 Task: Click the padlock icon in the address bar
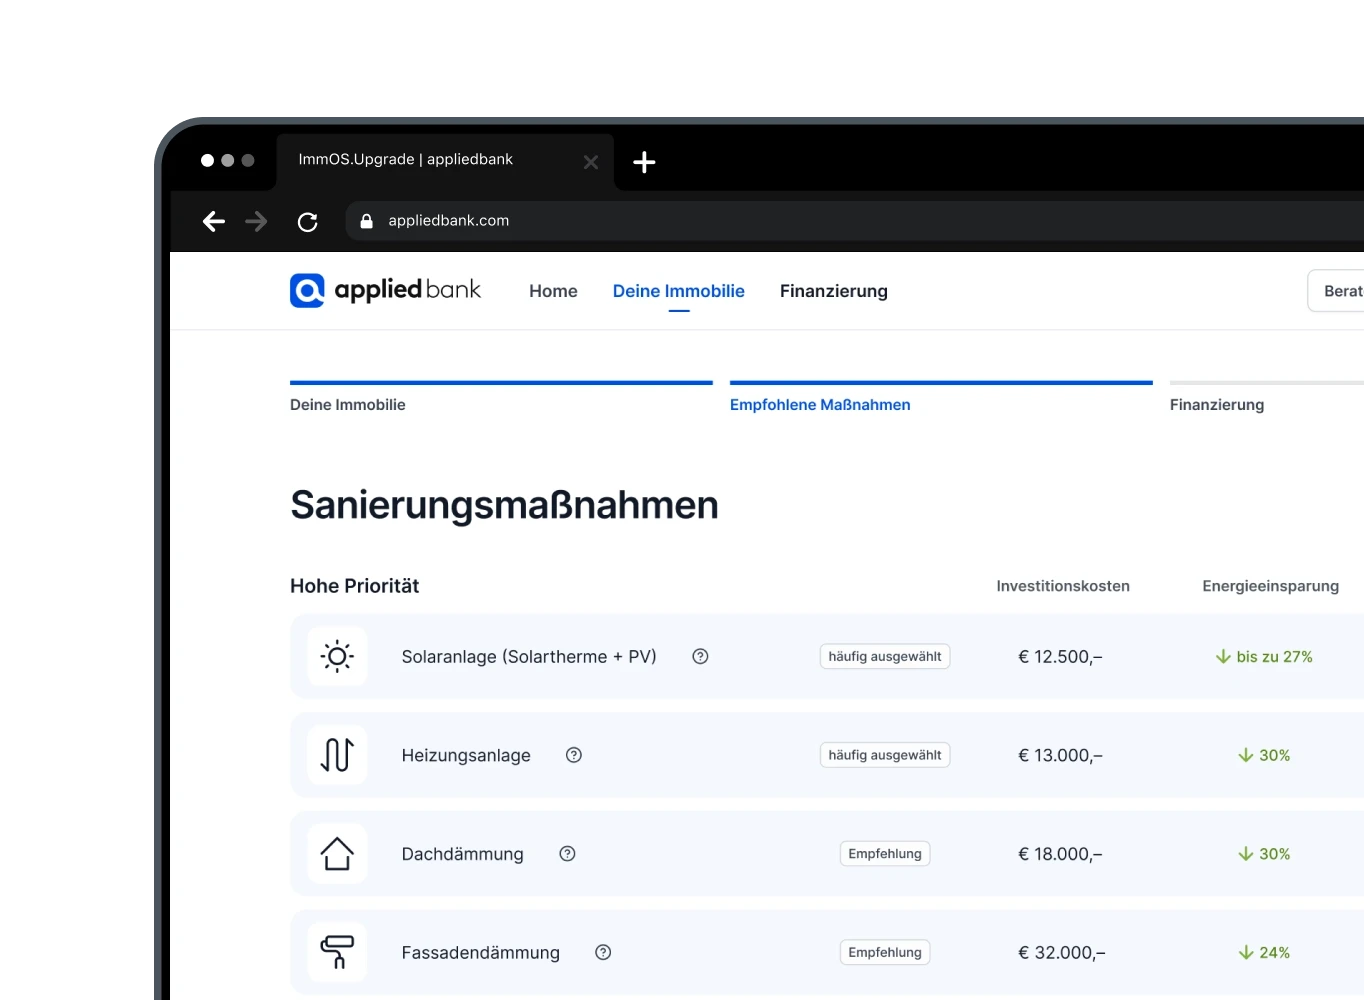[x=366, y=221]
